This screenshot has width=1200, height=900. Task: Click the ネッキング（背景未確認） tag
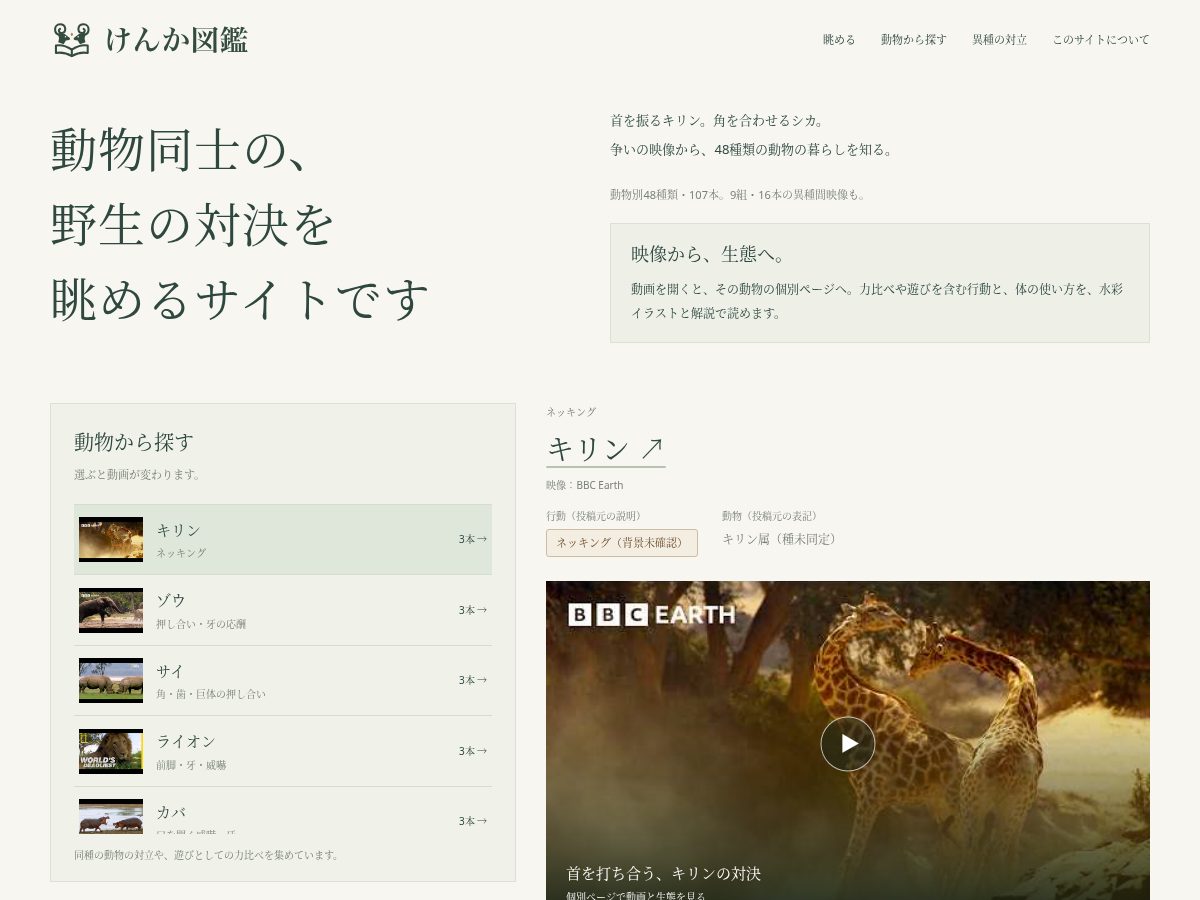coord(622,543)
